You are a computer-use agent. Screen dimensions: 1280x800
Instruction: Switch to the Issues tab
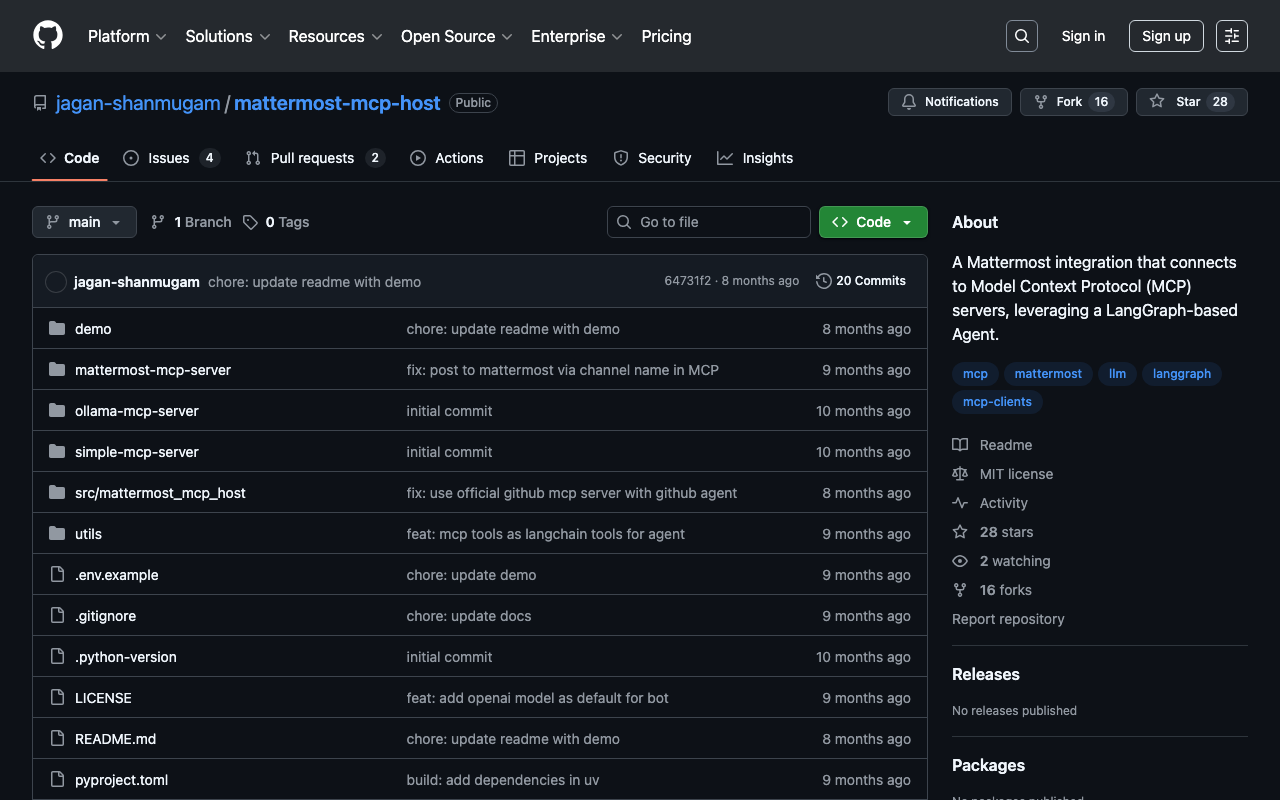169,158
